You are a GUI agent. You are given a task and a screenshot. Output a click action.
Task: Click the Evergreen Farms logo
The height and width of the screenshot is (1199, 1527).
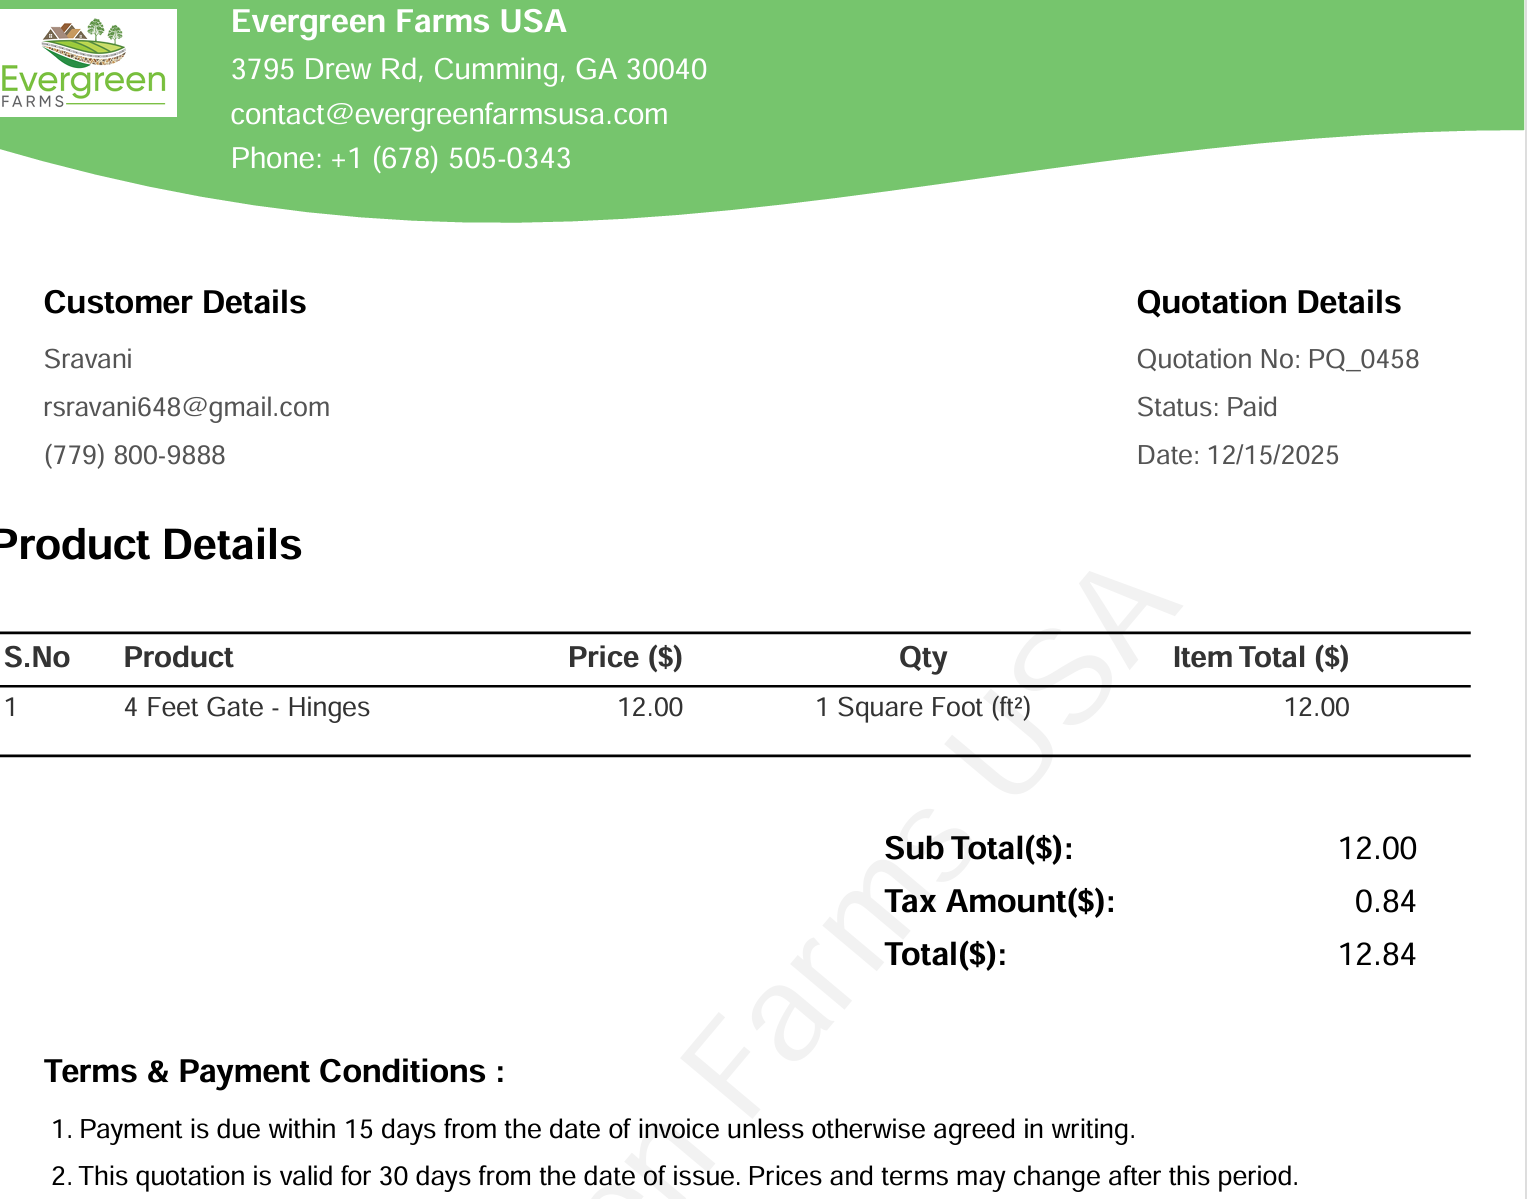click(88, 63)
